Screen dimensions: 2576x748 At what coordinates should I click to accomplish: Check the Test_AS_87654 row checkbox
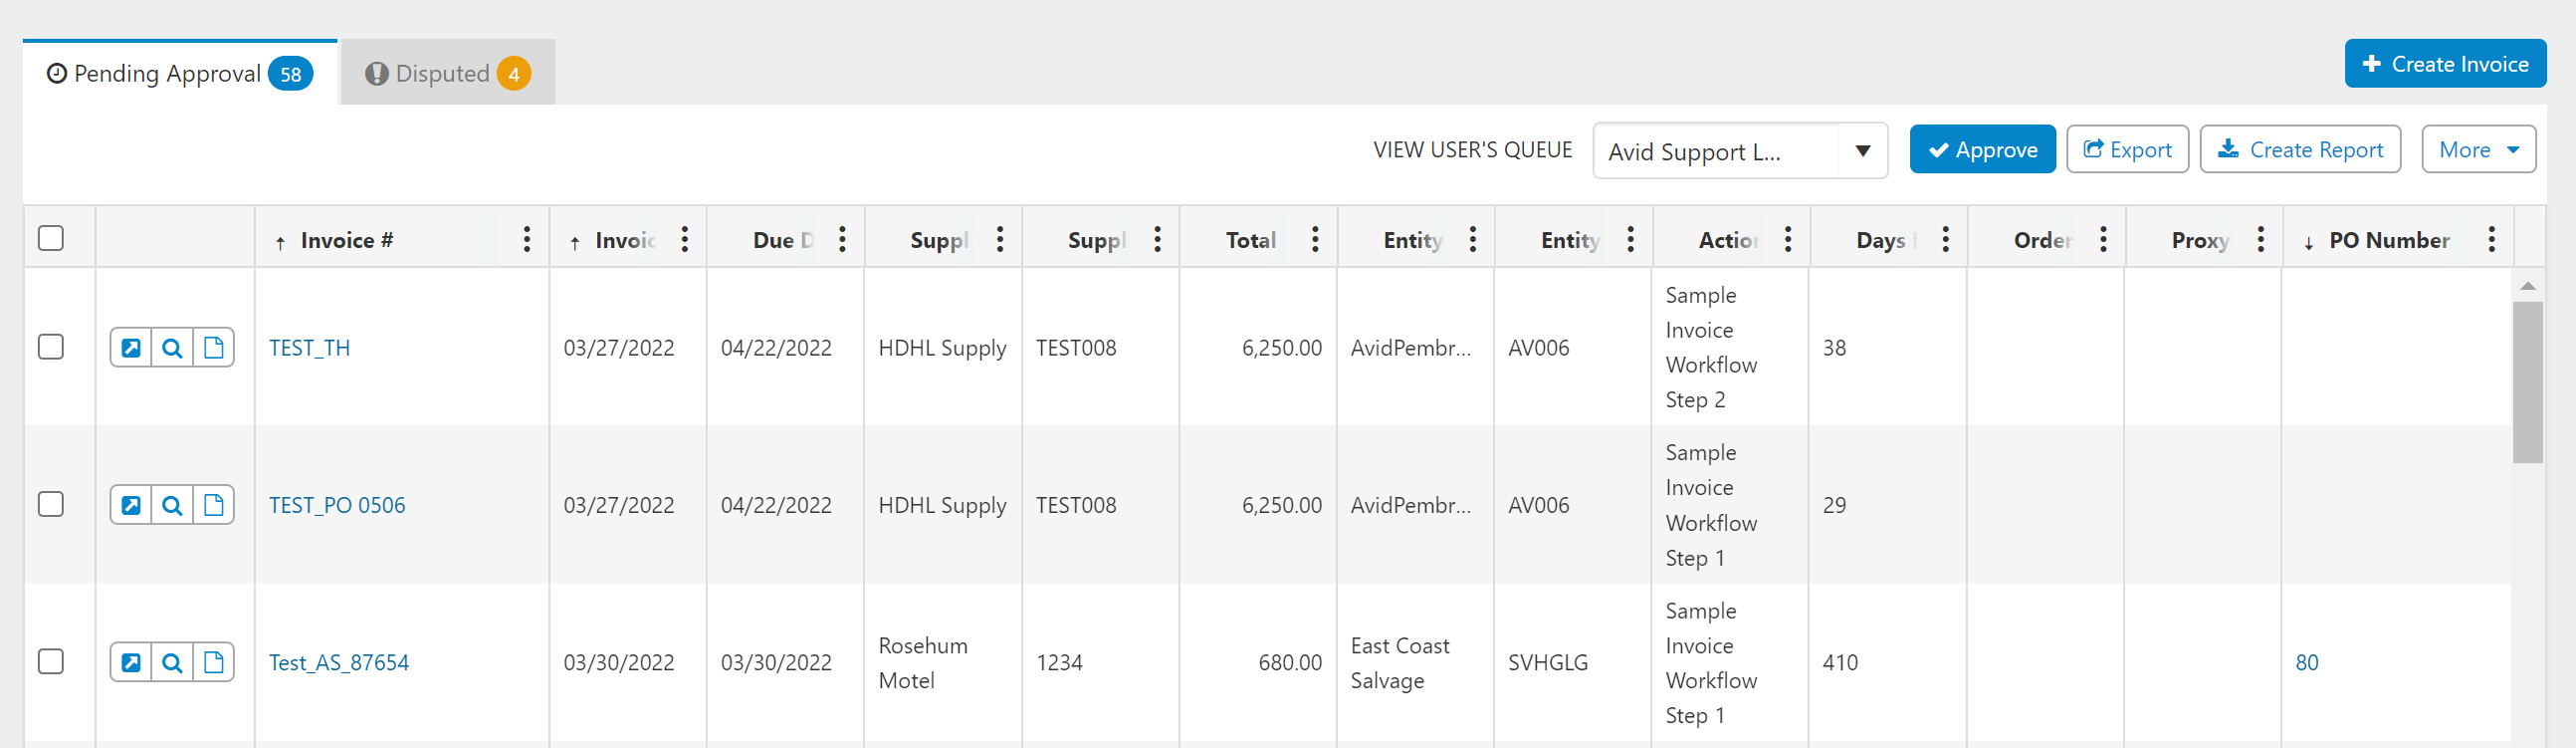[x=51, y=661]
